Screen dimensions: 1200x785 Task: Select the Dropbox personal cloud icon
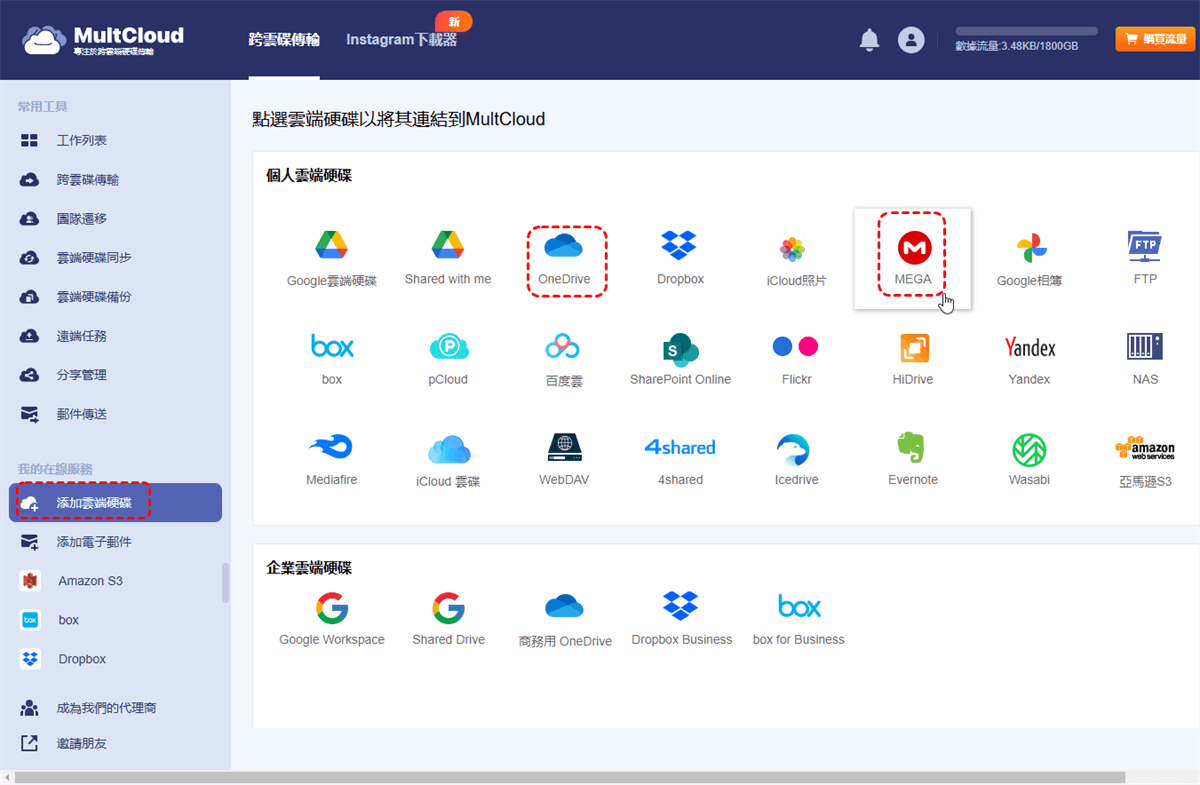(x=680, y=246)
